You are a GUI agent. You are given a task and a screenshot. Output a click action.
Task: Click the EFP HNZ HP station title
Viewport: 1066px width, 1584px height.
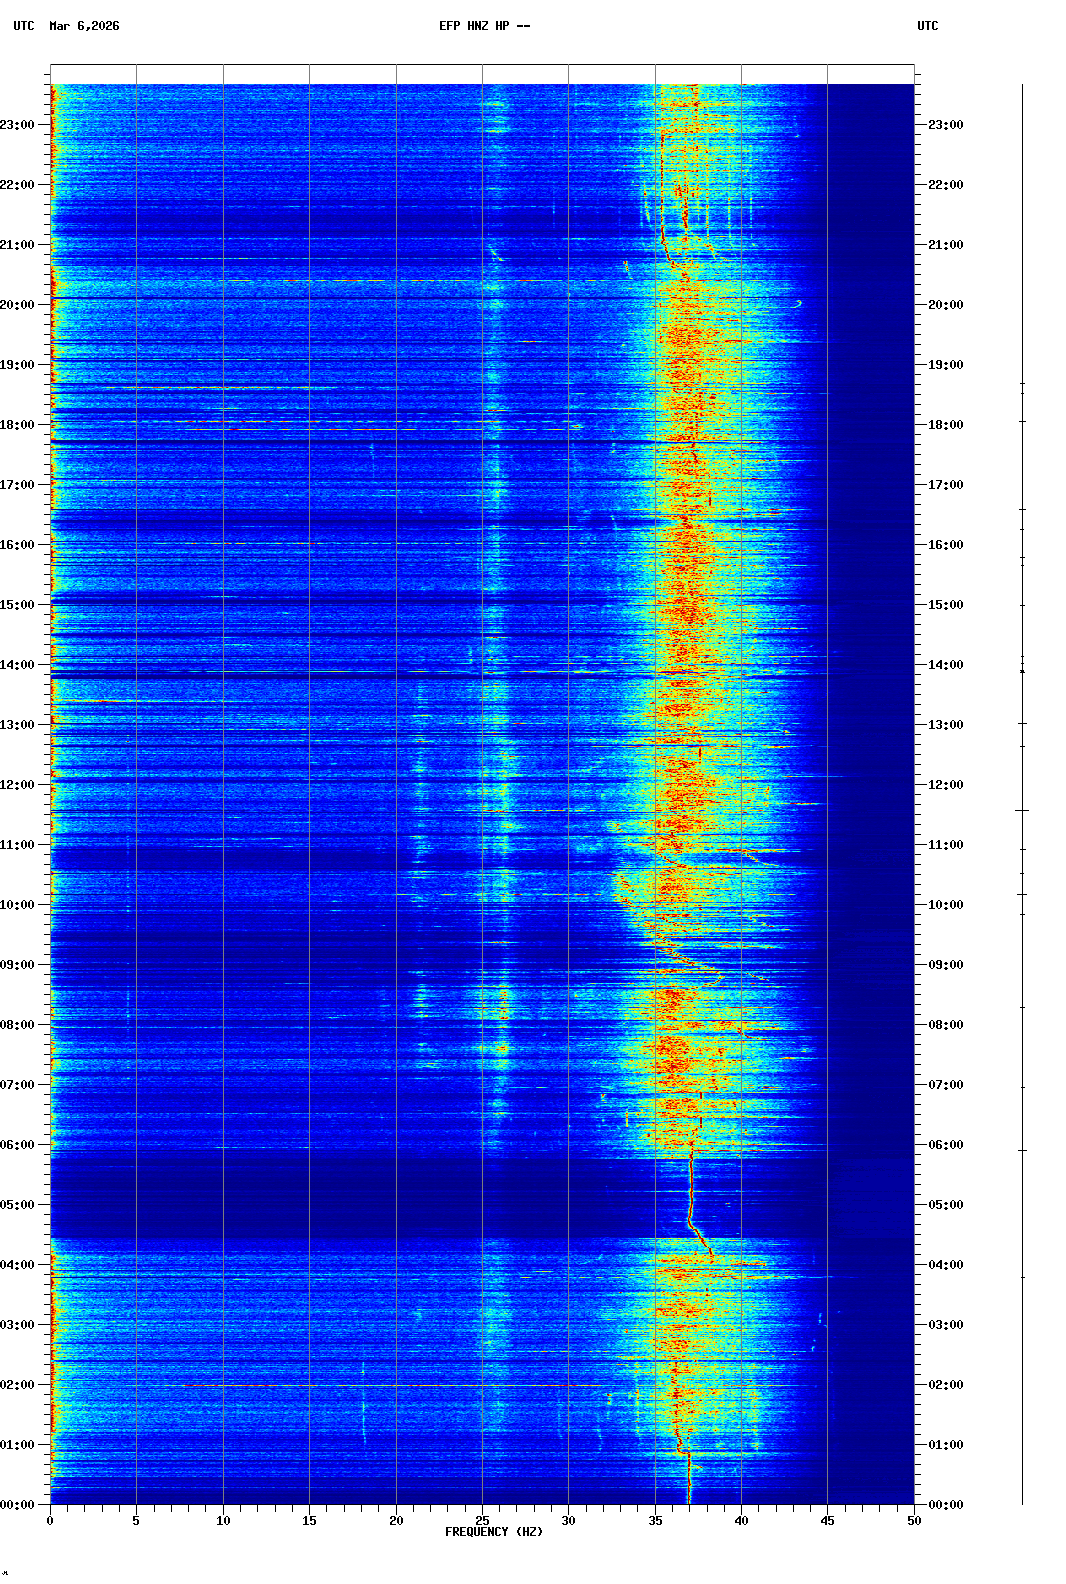pos(484,26)
